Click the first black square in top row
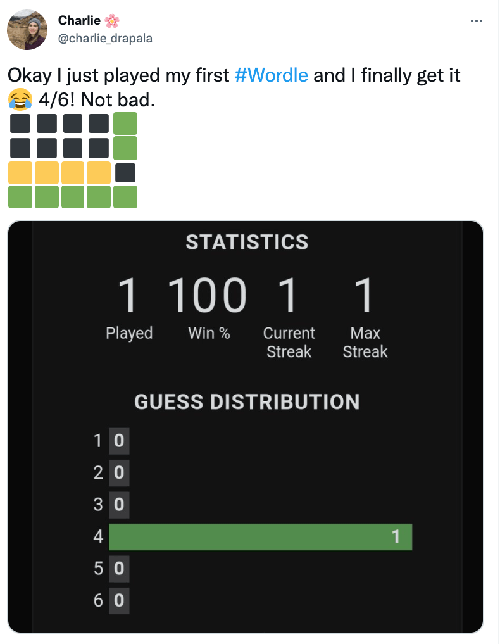This screenshot has height=644, width=500. pyautogui.click(x=20, y=124)
